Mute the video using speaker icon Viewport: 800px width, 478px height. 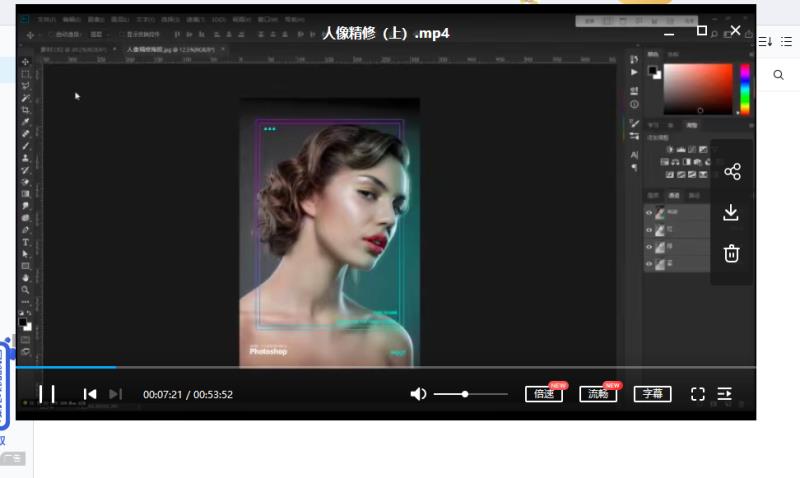pyautogui.click(x=418, y=394)
